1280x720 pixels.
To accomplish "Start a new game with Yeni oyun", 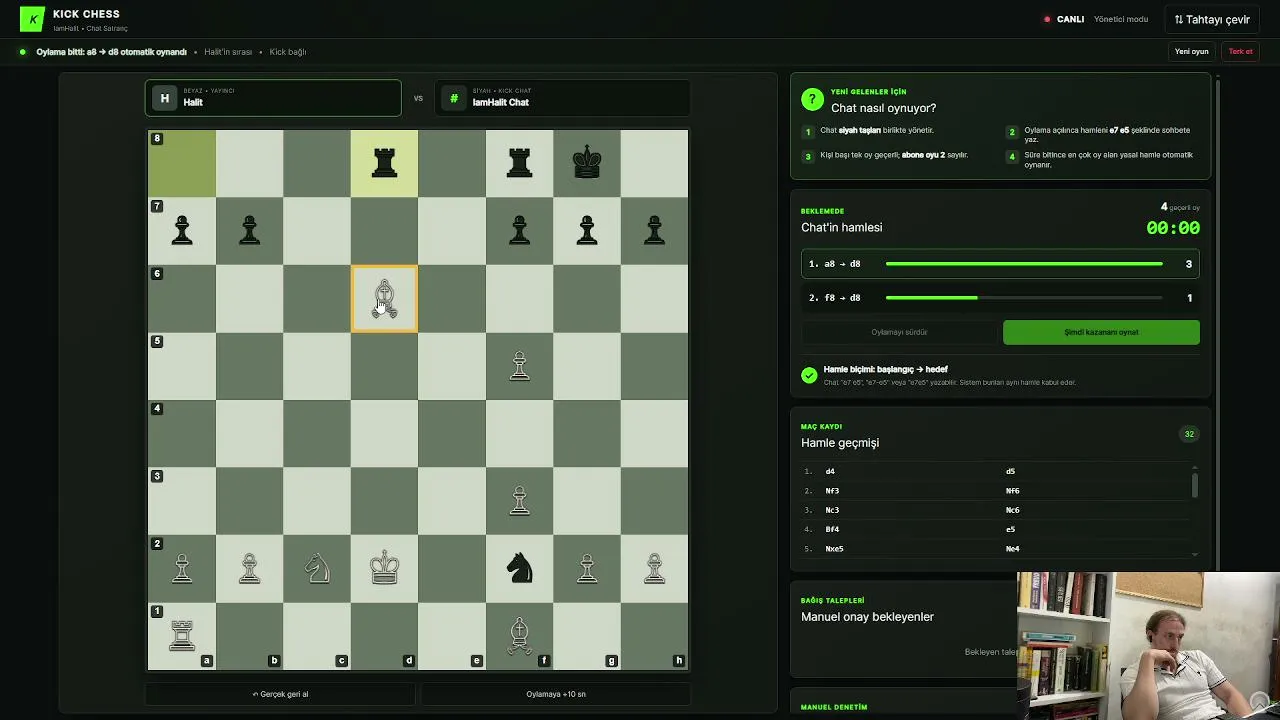I will (1192, 52).
